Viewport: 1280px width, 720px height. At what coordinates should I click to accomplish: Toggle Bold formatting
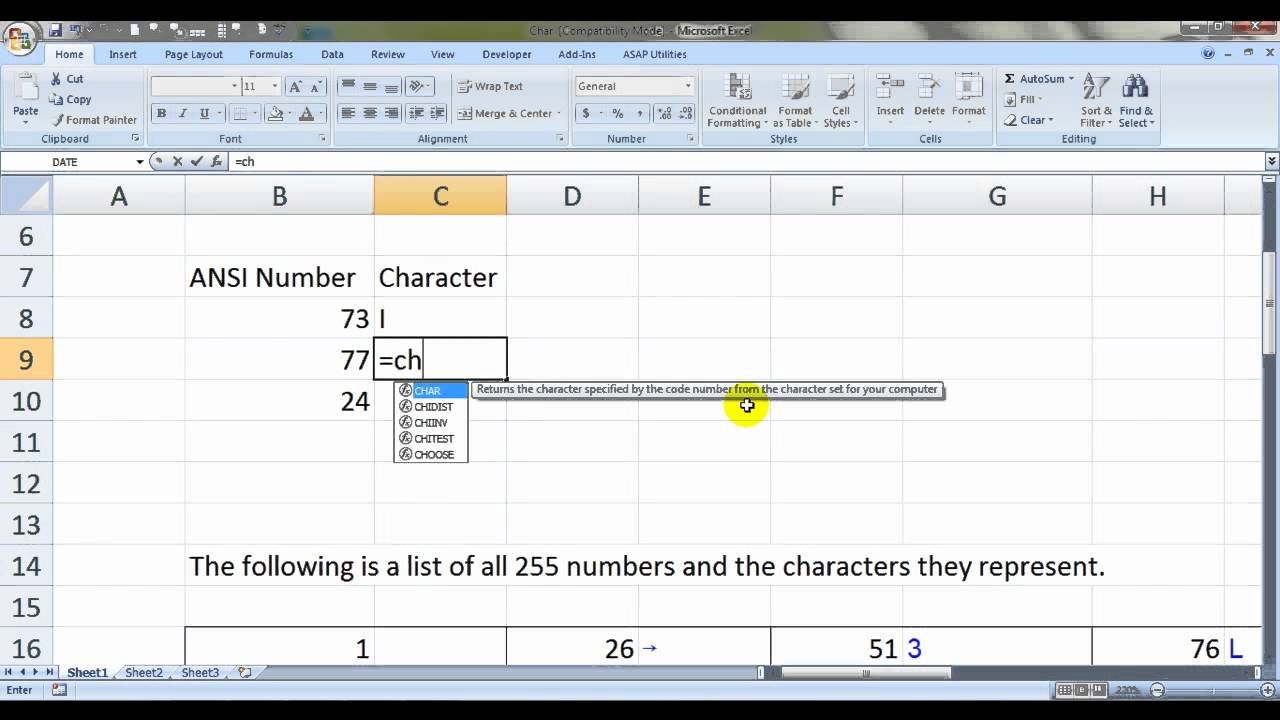161,114
